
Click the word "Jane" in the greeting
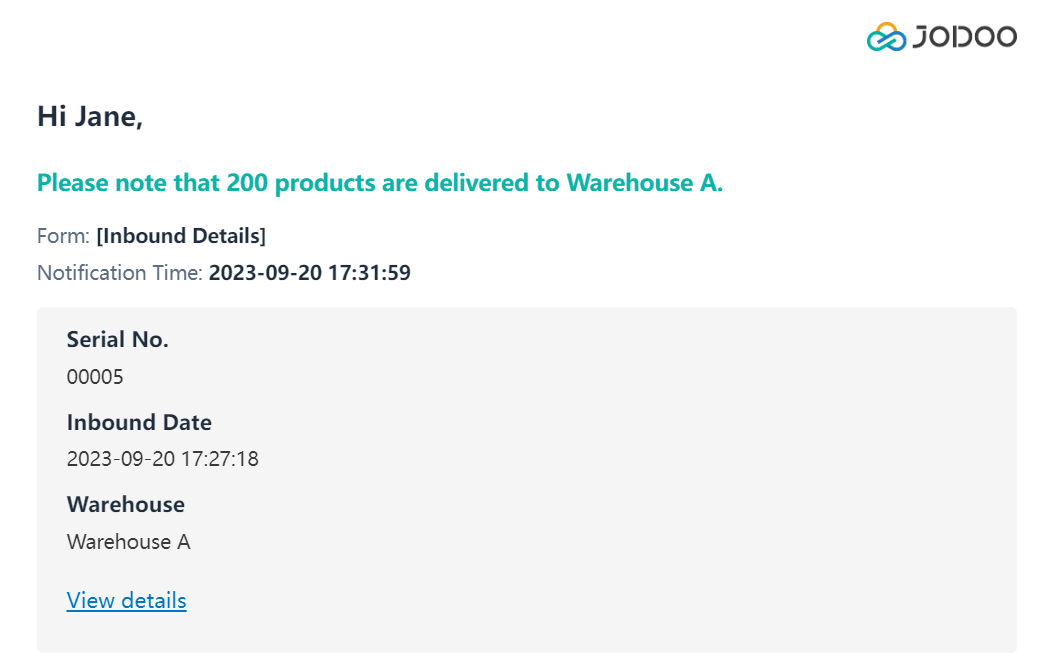[x=109, y=116]
